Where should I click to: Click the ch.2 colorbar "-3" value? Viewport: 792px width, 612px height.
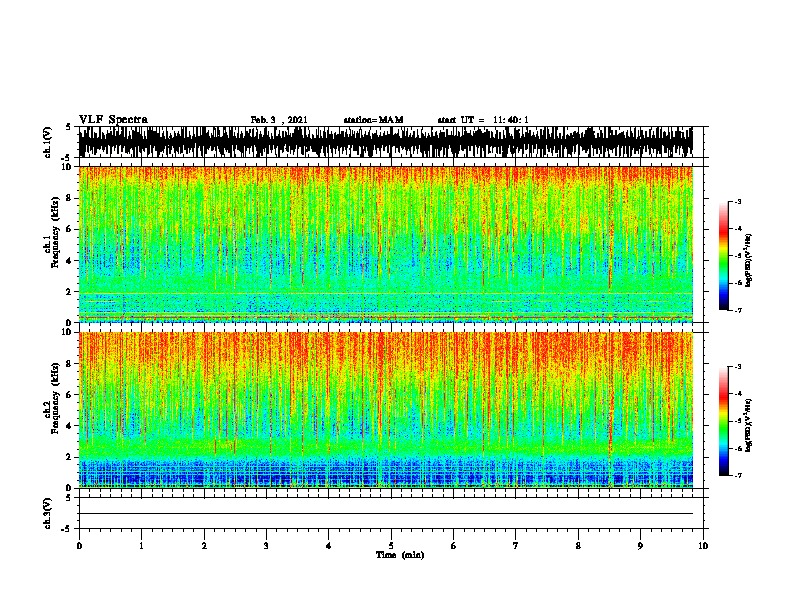coord(738,367)
